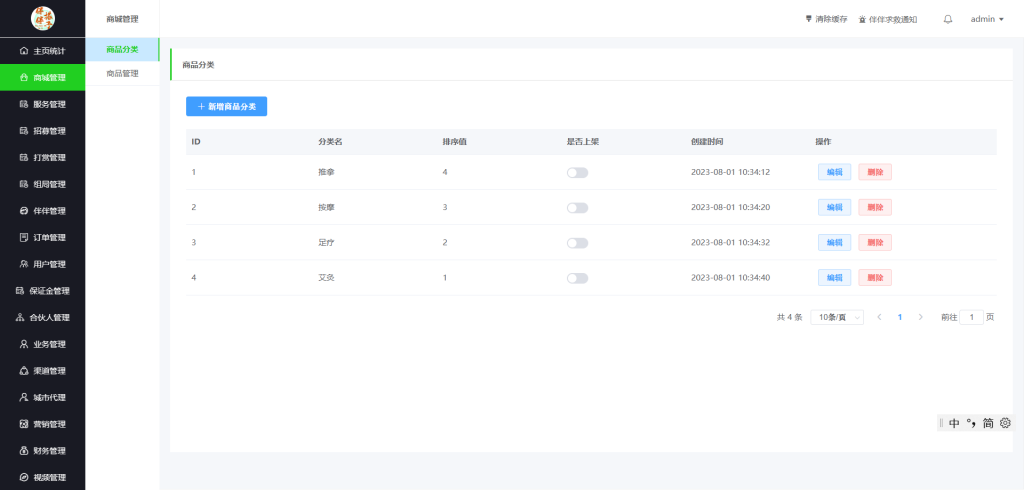Screen dimensions: 1024x490
Task: Enable the 是否上架 switch for 按摩
Action: [577, 208]
